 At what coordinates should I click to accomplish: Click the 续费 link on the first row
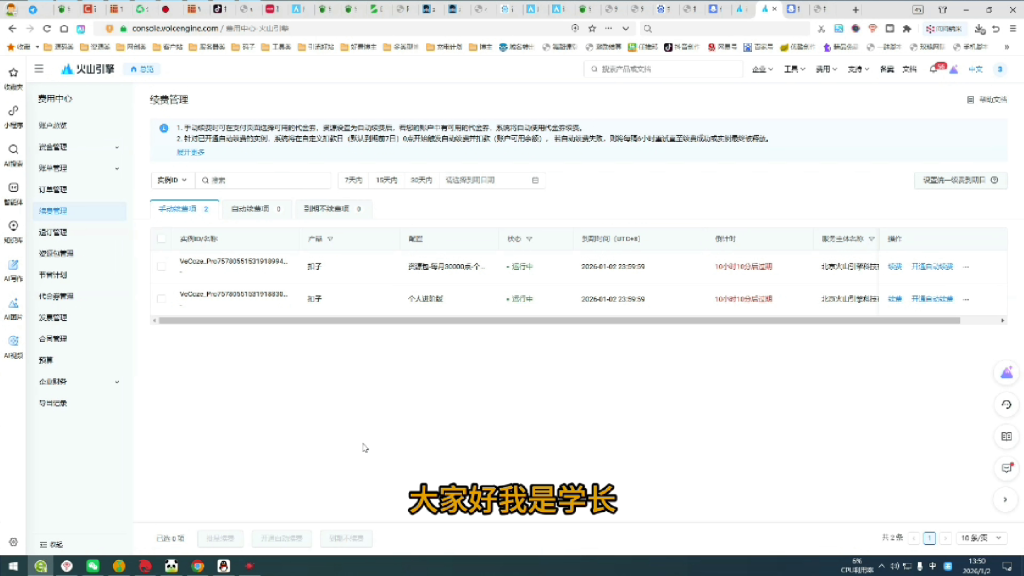[896, 266]
